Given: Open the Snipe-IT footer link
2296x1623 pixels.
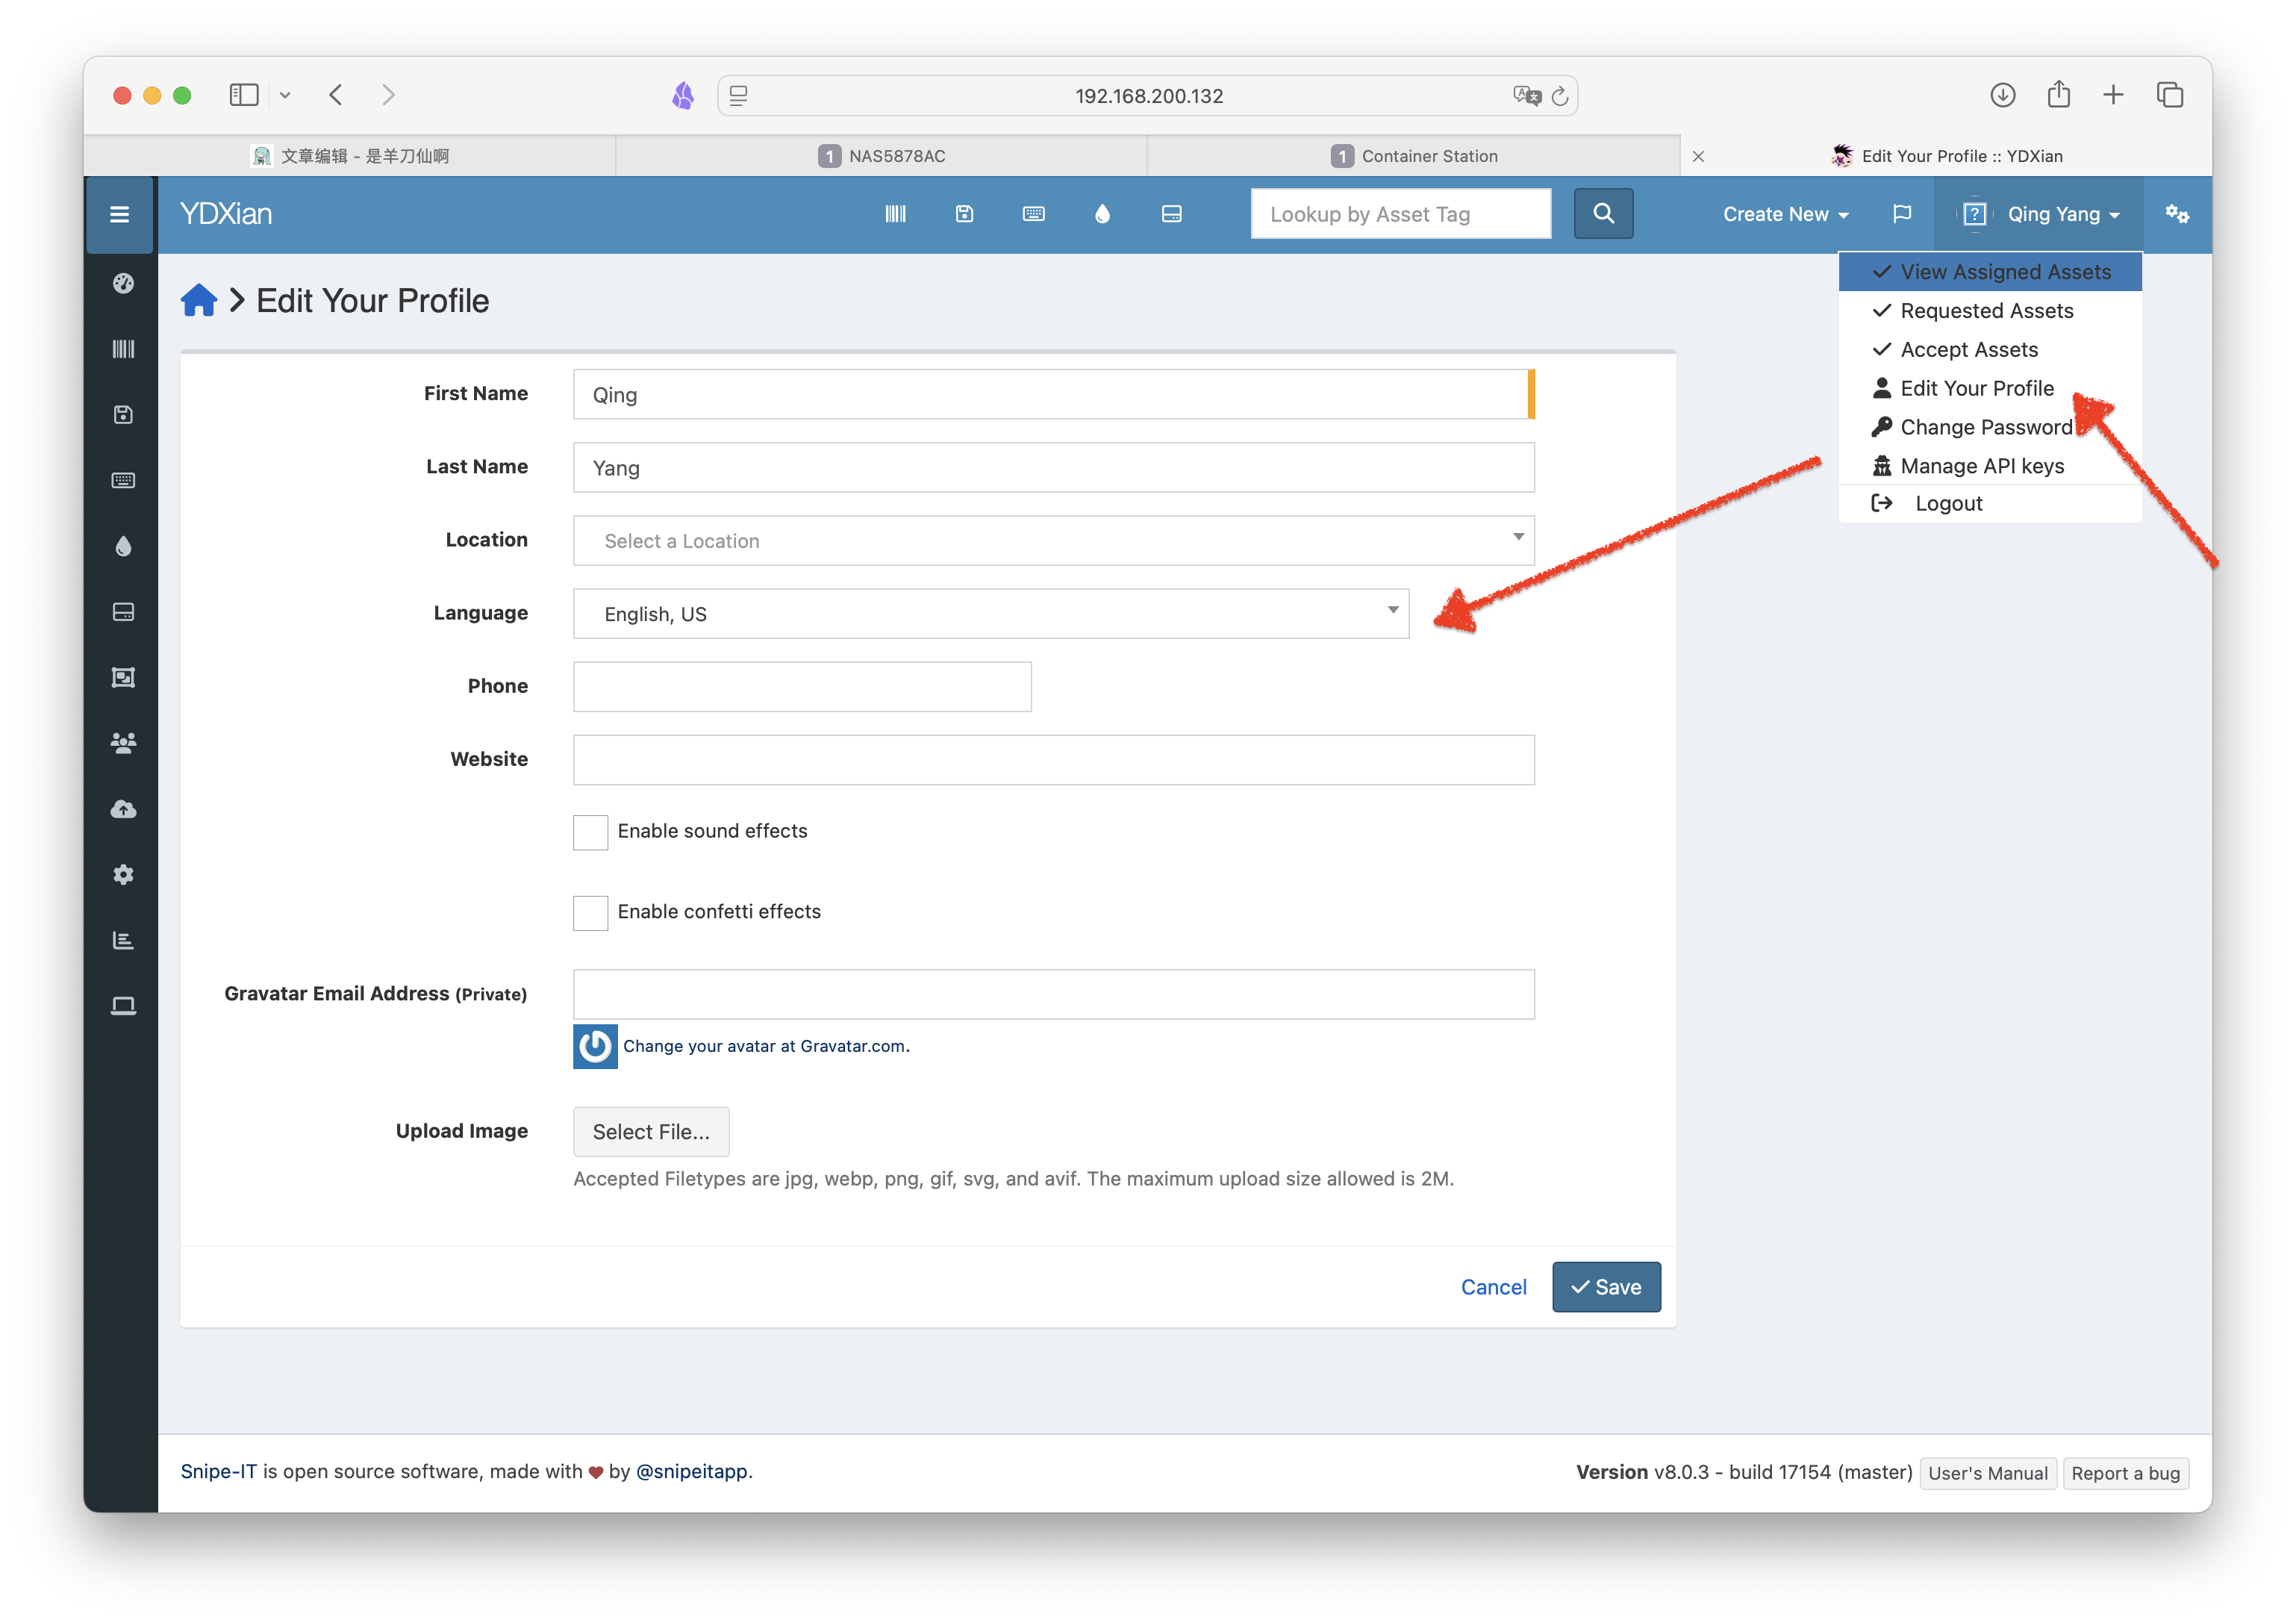Looking at the screenshot, I should [218, 1471].
